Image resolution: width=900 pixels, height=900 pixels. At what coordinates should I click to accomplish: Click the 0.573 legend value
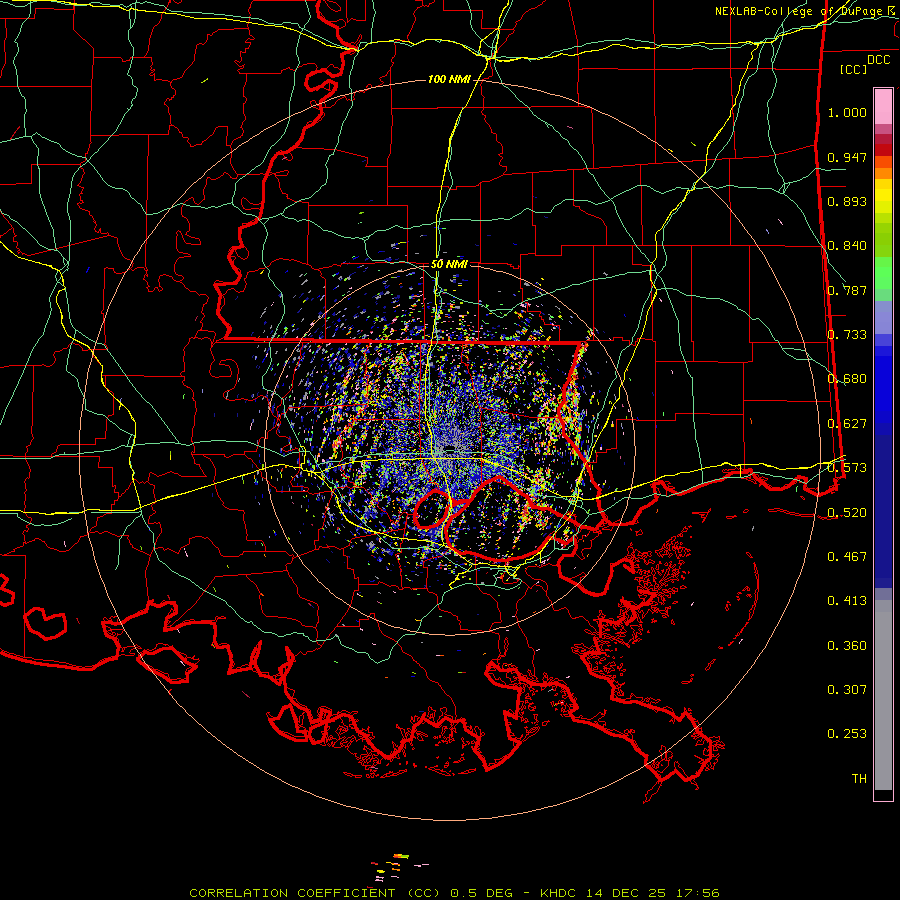847,468
